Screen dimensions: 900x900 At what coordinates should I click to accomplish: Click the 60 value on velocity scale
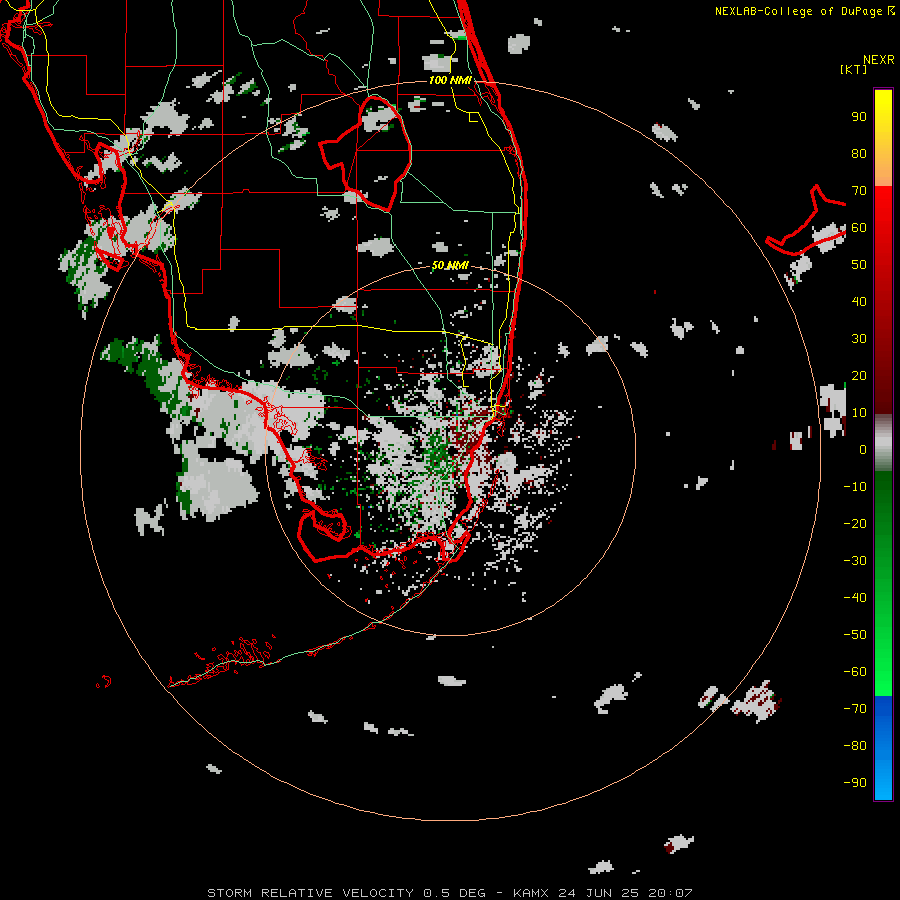859,228
